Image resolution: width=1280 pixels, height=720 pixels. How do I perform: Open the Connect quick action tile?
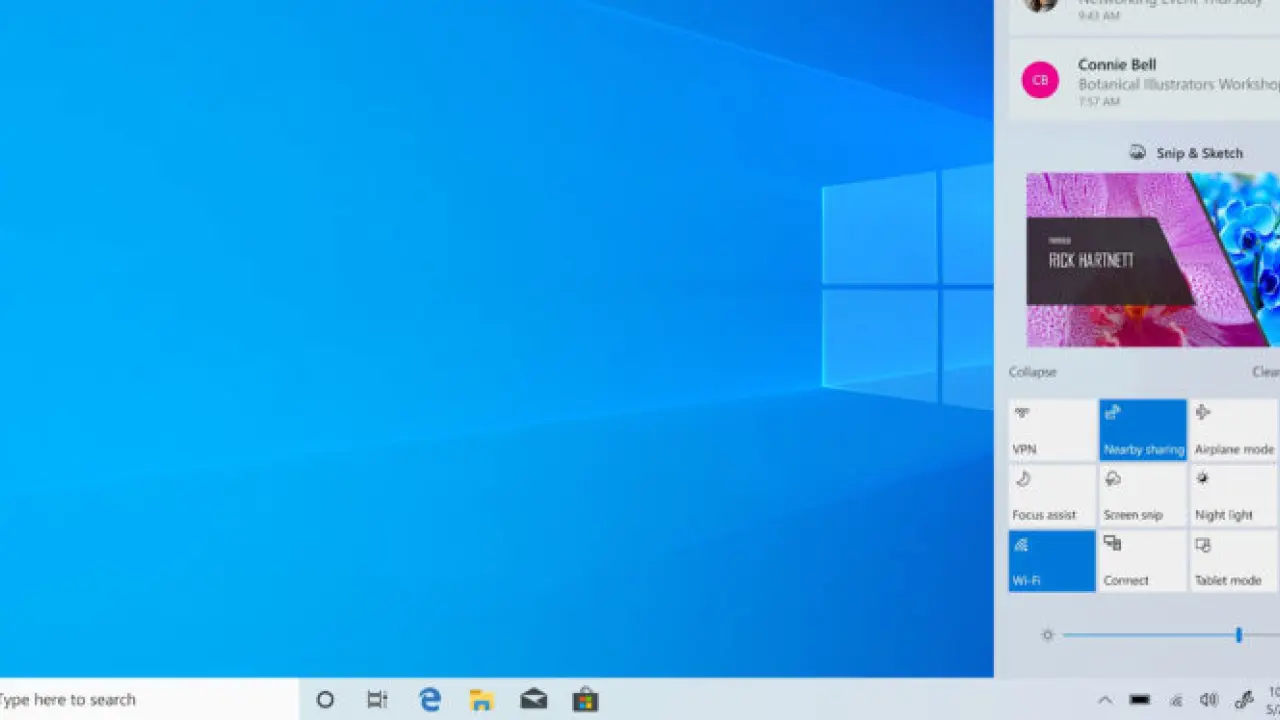click(x=1142, y=561)
